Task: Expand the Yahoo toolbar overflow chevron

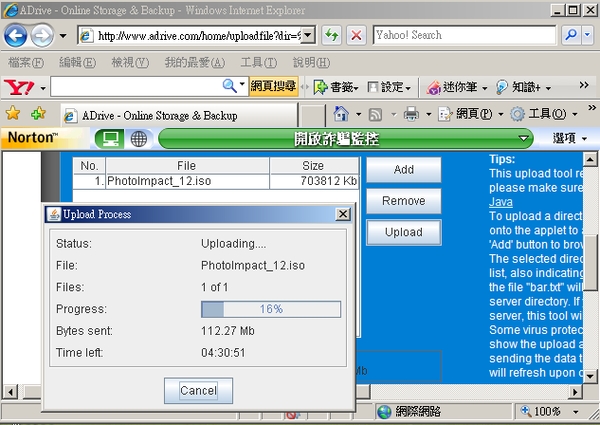Action: (584, 85)
